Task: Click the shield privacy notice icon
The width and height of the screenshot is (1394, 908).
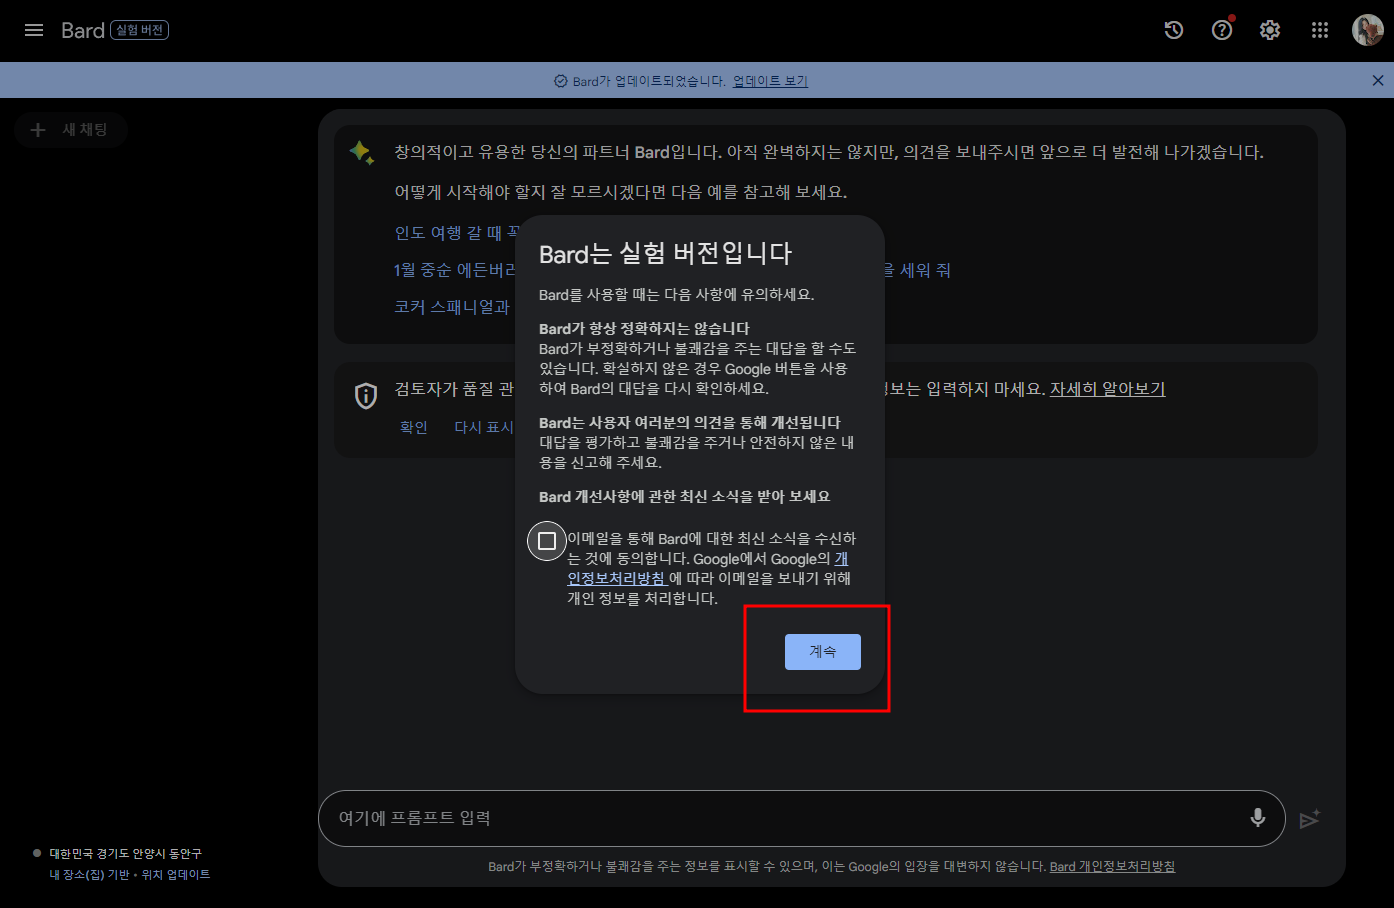Action: pos(367,396)
